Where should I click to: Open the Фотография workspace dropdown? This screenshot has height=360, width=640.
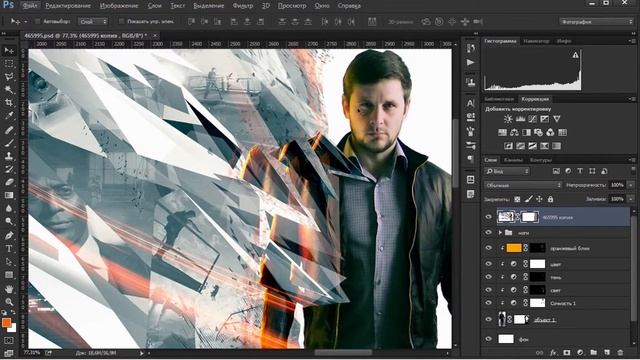596,22
